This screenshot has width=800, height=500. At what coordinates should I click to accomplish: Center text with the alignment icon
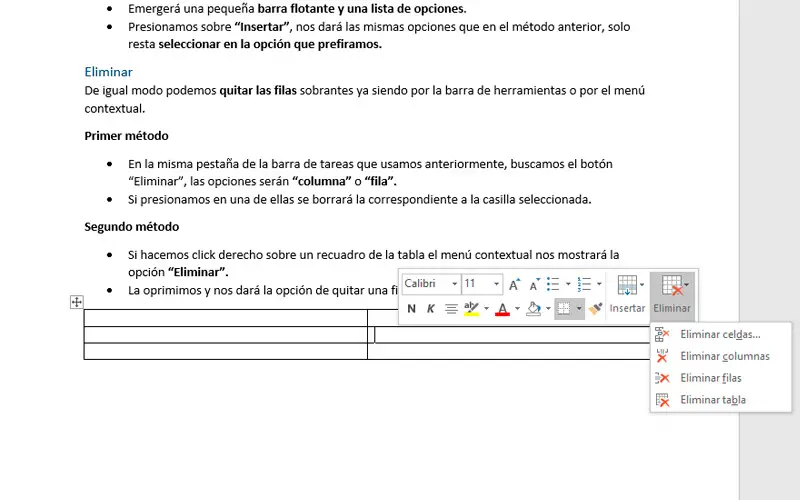(451, 309)
